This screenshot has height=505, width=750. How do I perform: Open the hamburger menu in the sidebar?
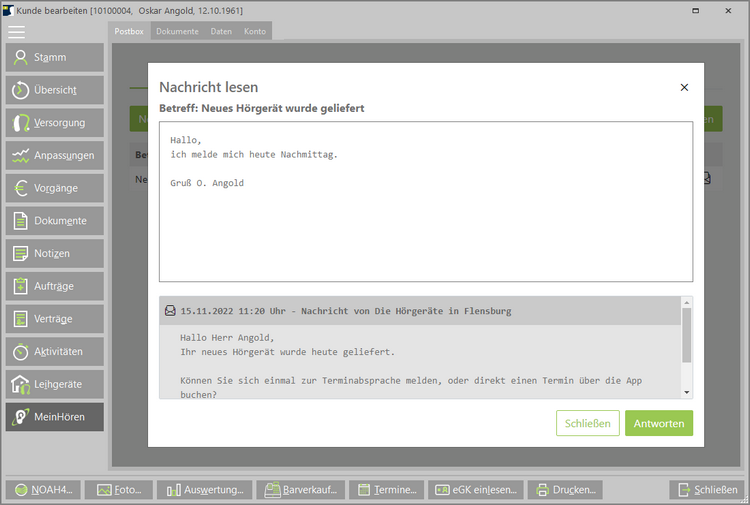[16, 31]
